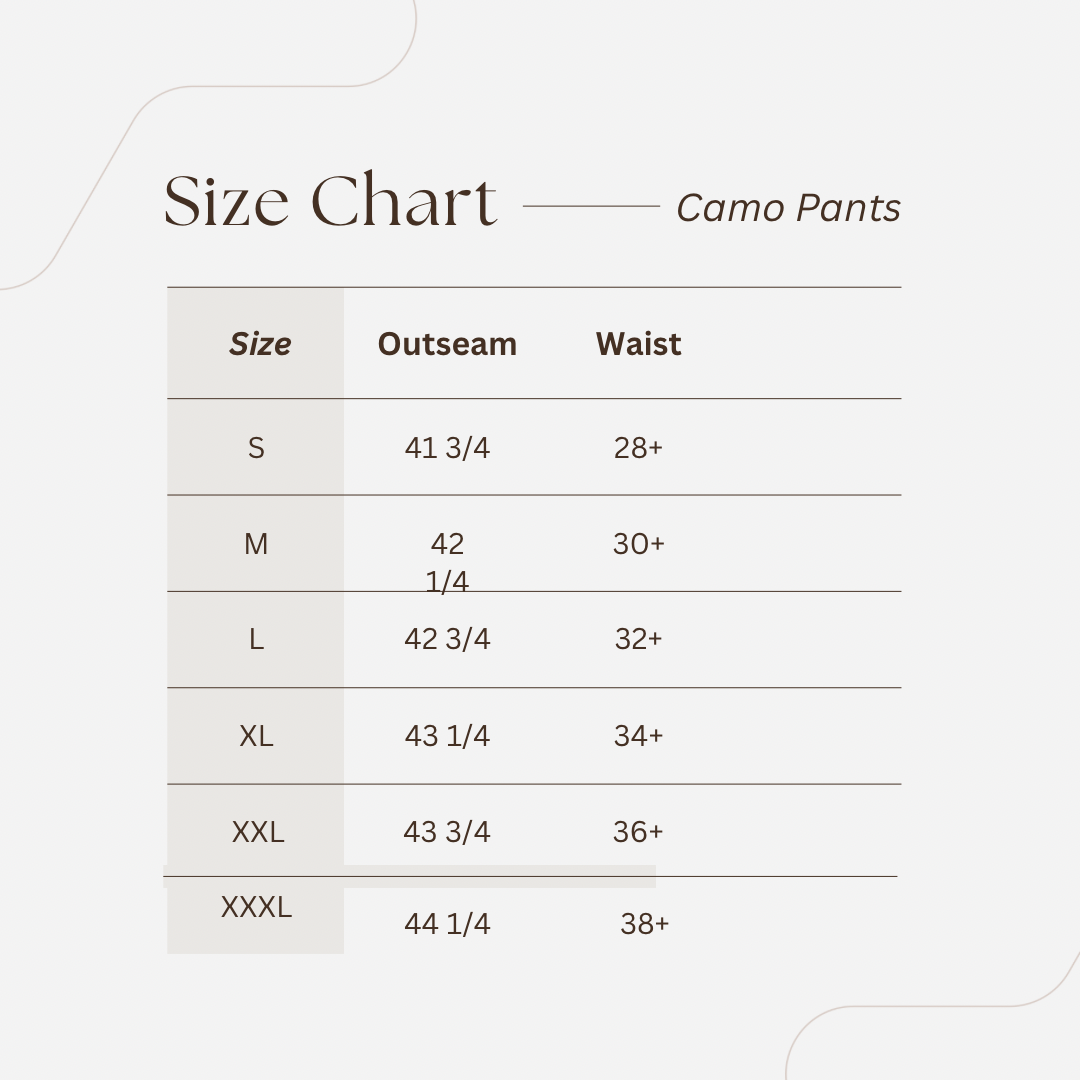The width and height of the screenshot is (1080, 1080).
Task: Click the 41 3/4 outseam value
Action: click(x=447, y=448)
